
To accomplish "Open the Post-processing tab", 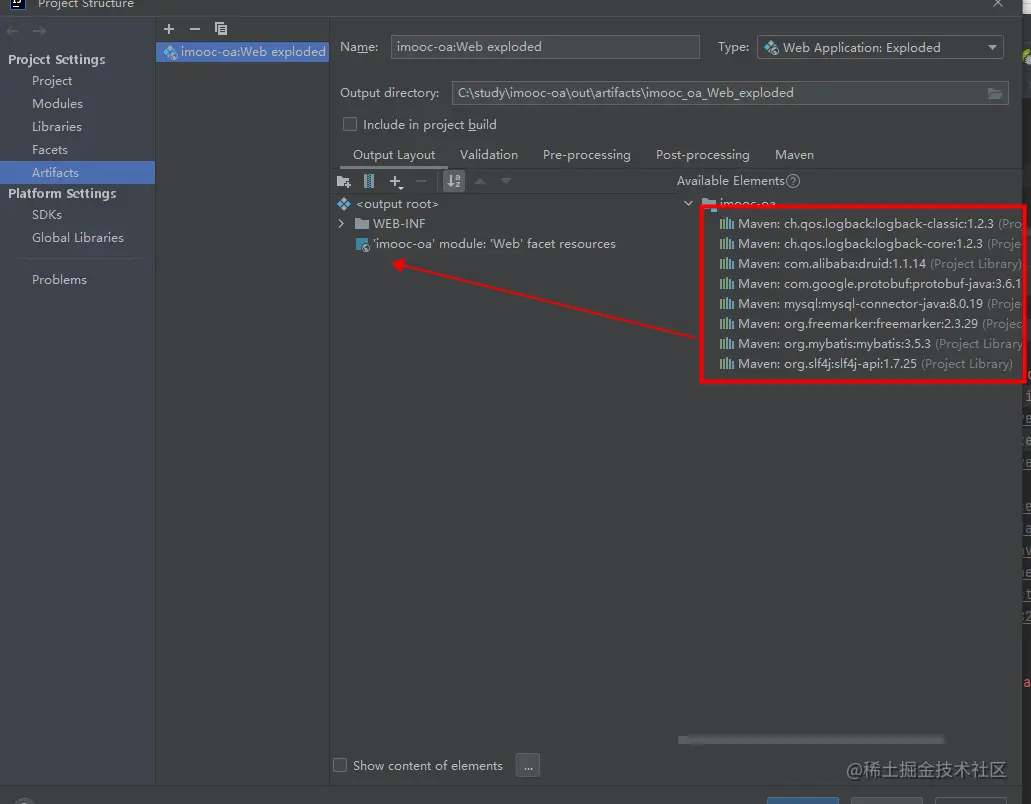I will point(702,154).
